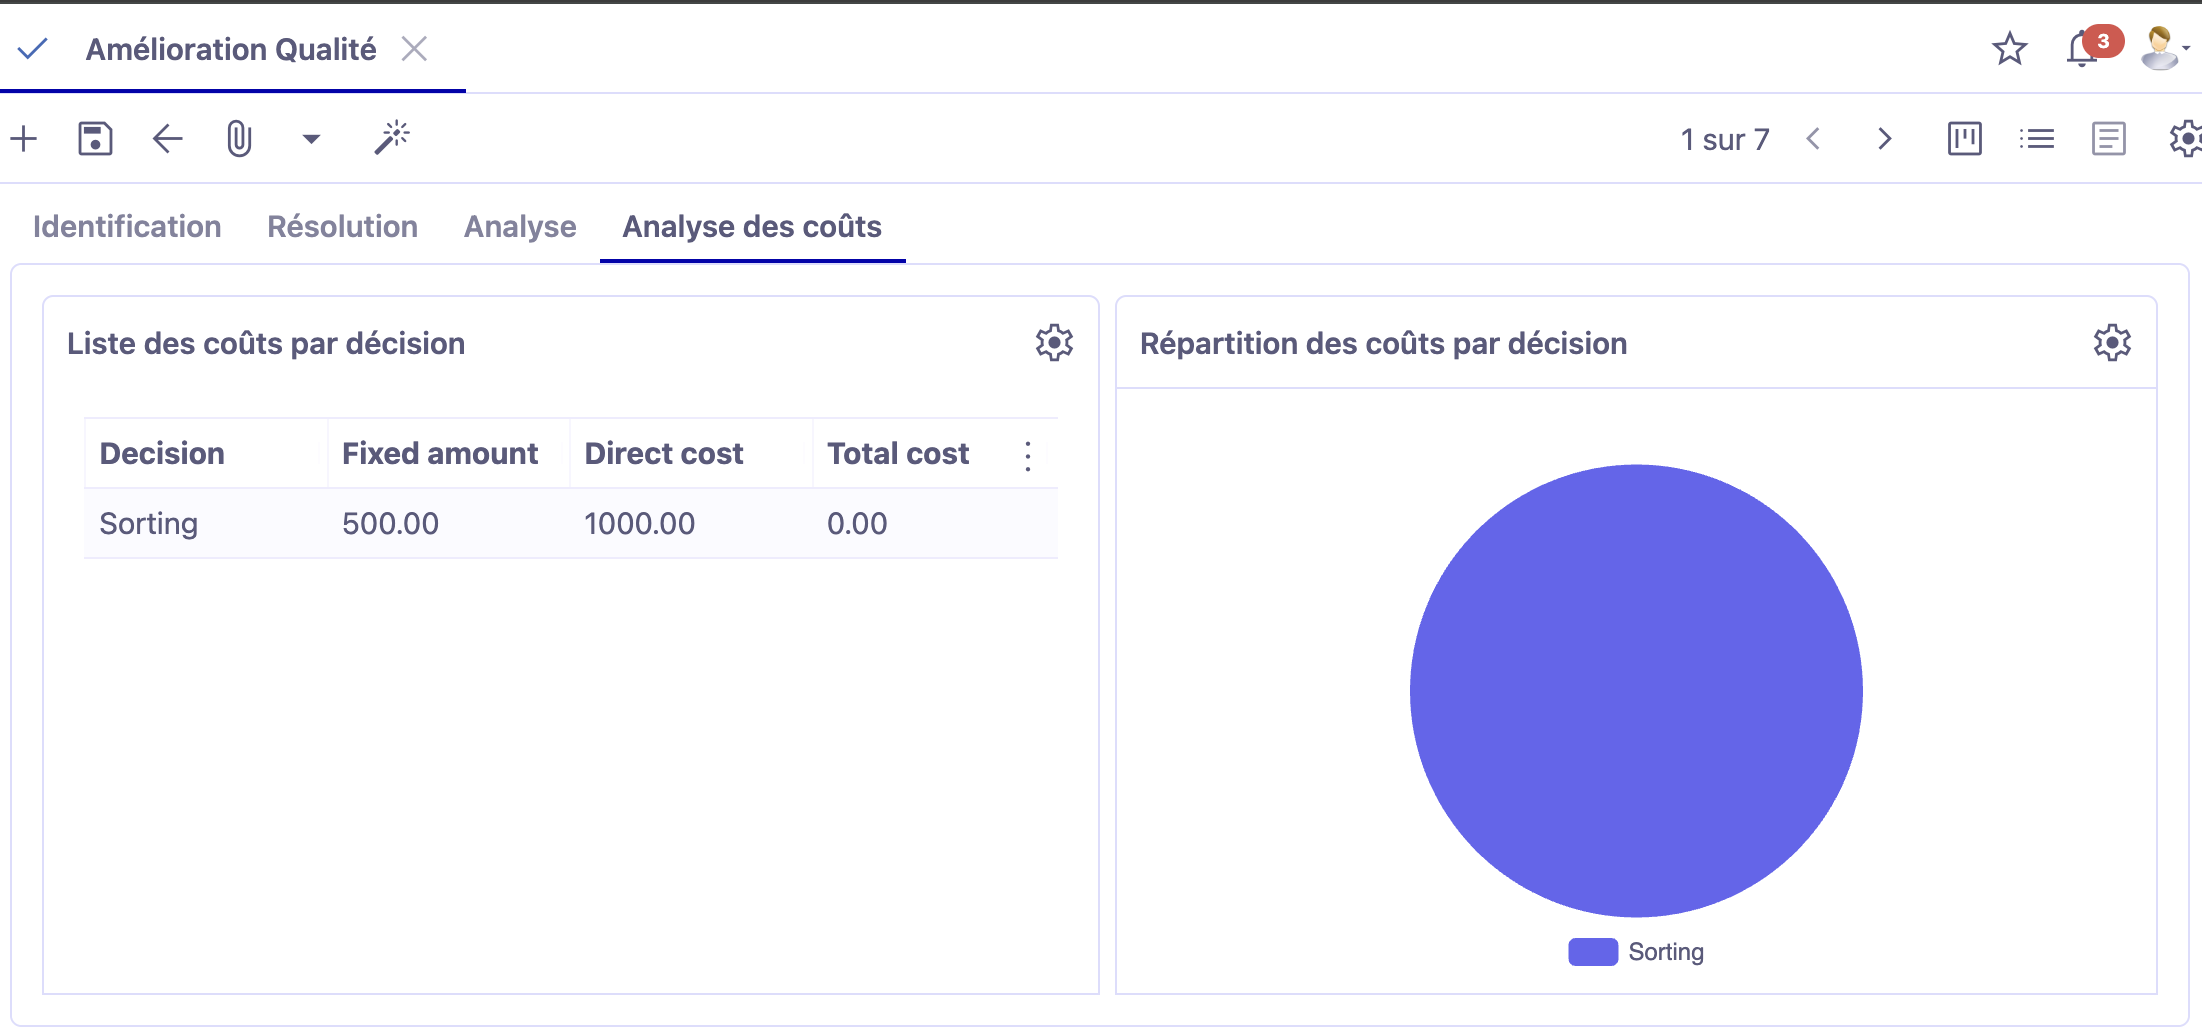2202x1032 pixels.
Task: Open notifications bell showing 3 alerts
Action: tap(2082, 48)
